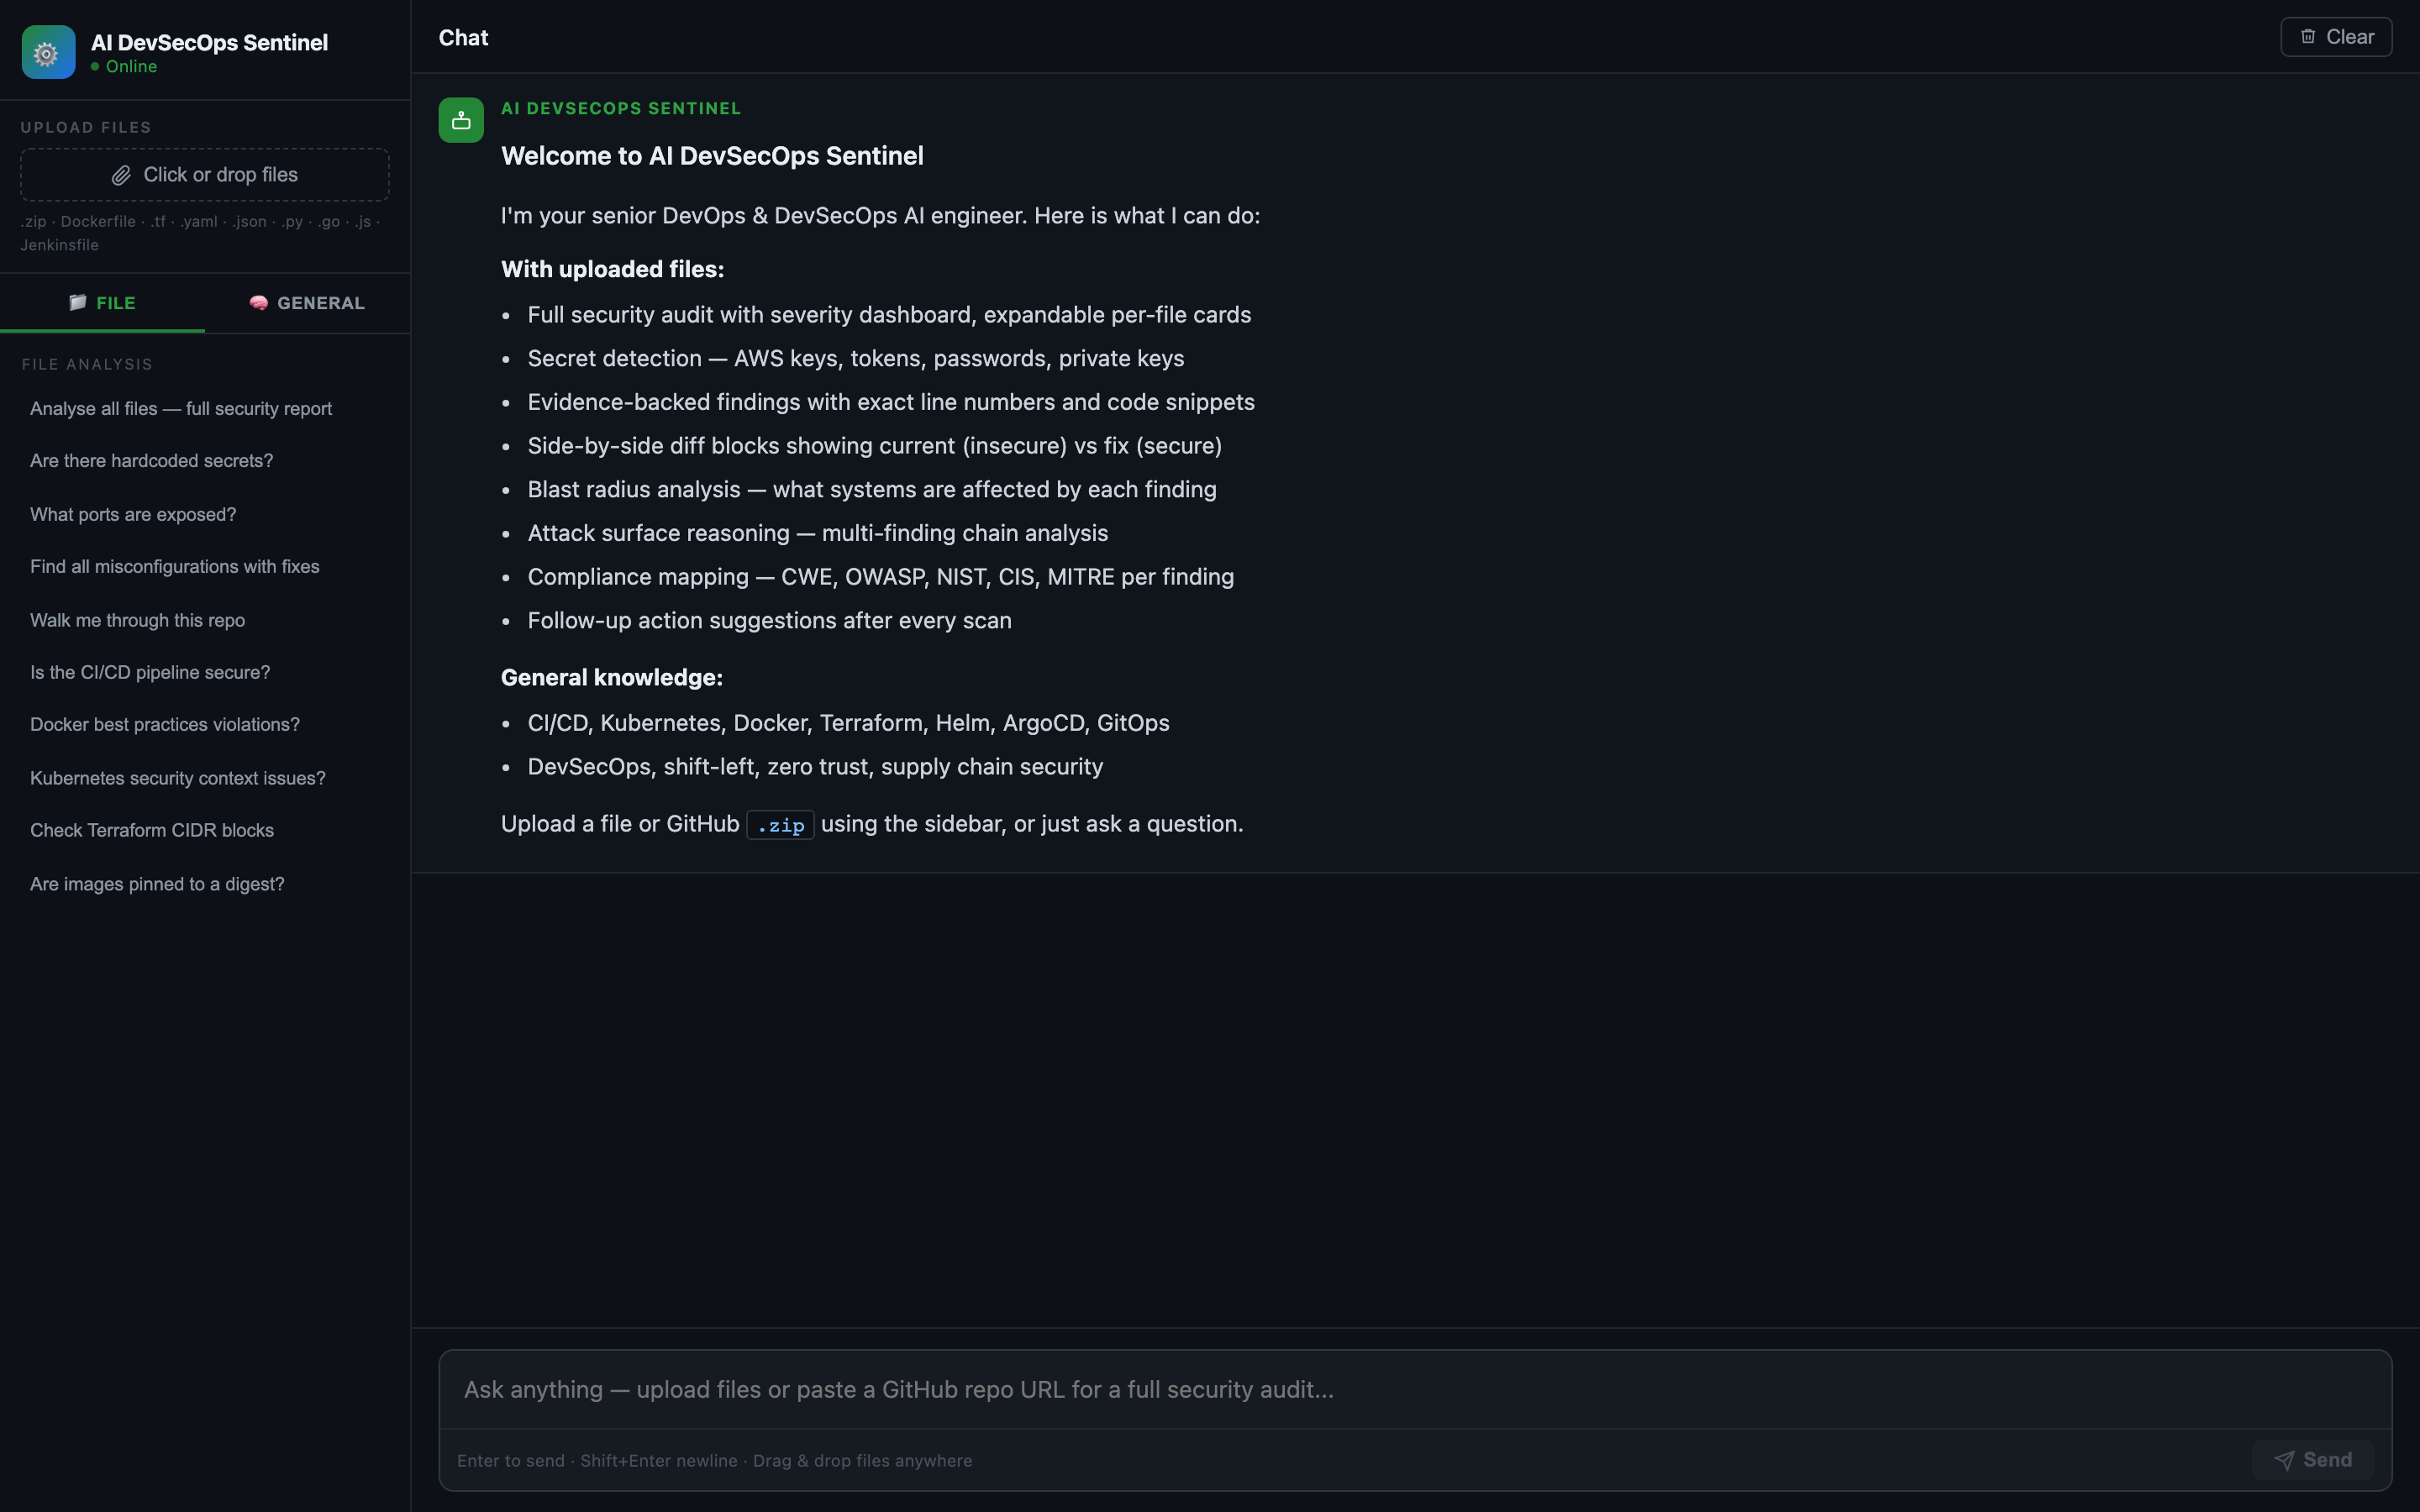Send the message with Send button
This screenshot has width=2420, height=1512.
[2312, 1460]
